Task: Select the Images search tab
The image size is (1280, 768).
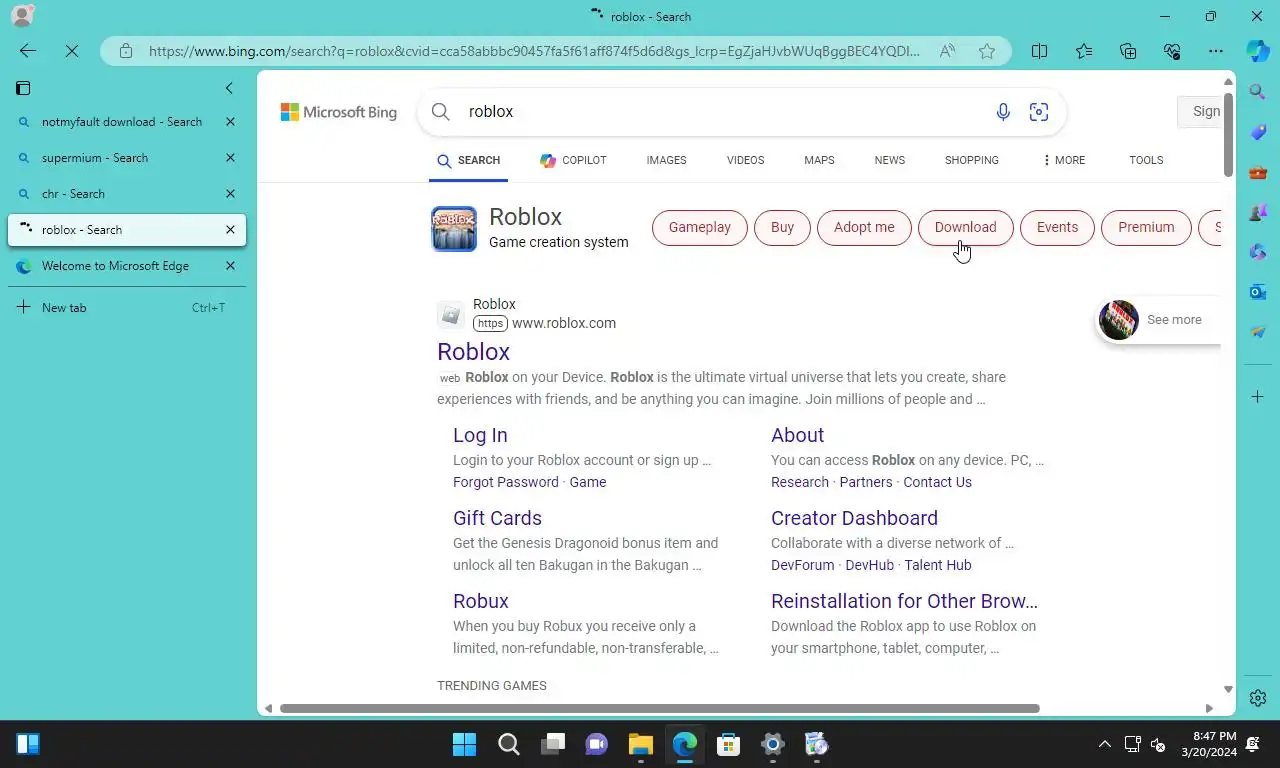Action: (666, 160)
